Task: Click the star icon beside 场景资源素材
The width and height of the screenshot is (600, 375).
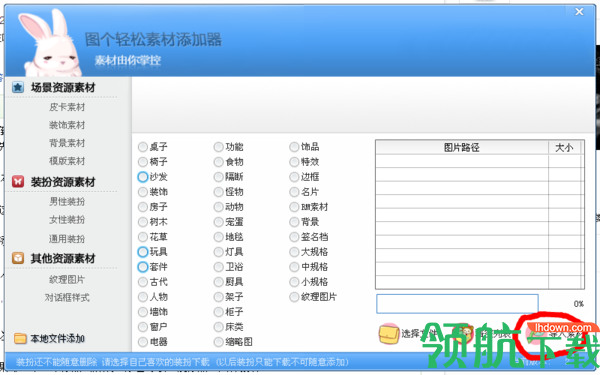Action: pos(18,88)
